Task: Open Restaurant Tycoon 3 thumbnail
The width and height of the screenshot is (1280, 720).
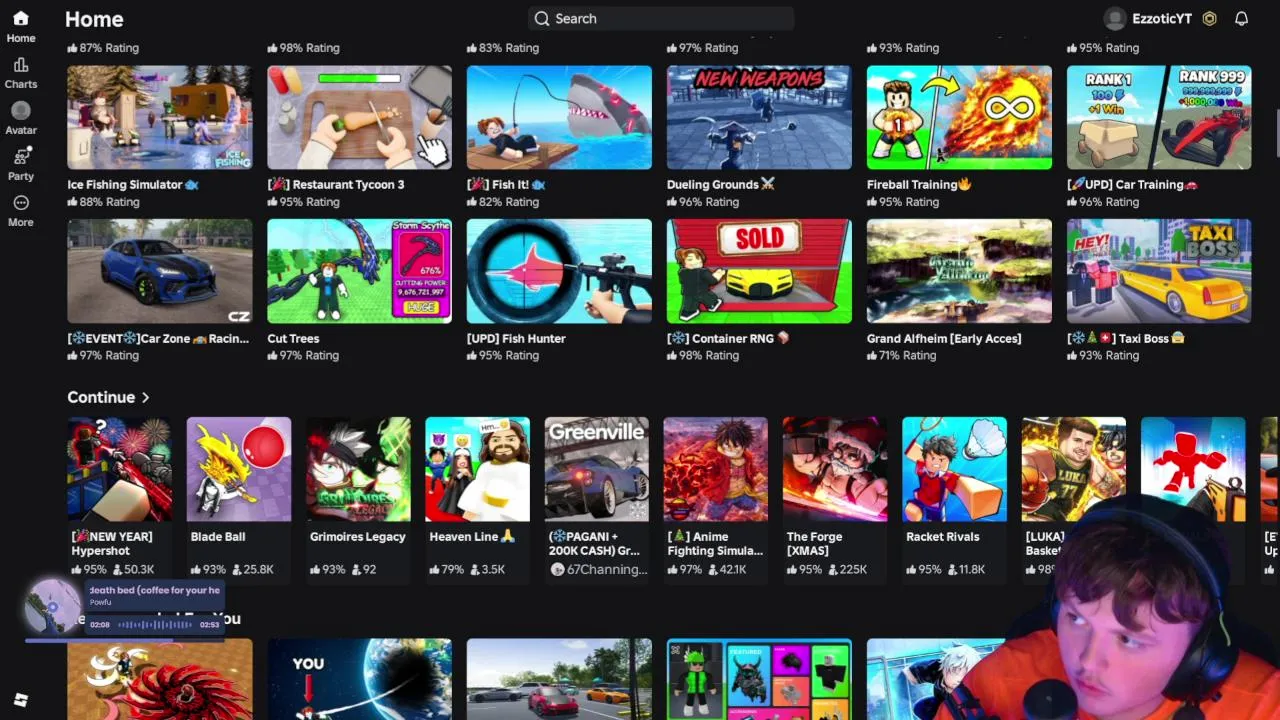Action: [x=359, y=117]
